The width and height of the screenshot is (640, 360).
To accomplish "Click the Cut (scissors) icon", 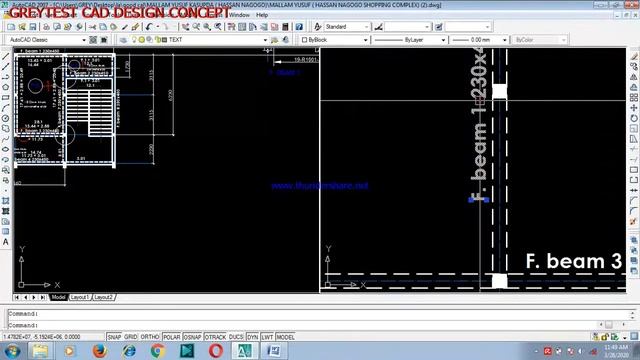I will click(x=92, y=27).
